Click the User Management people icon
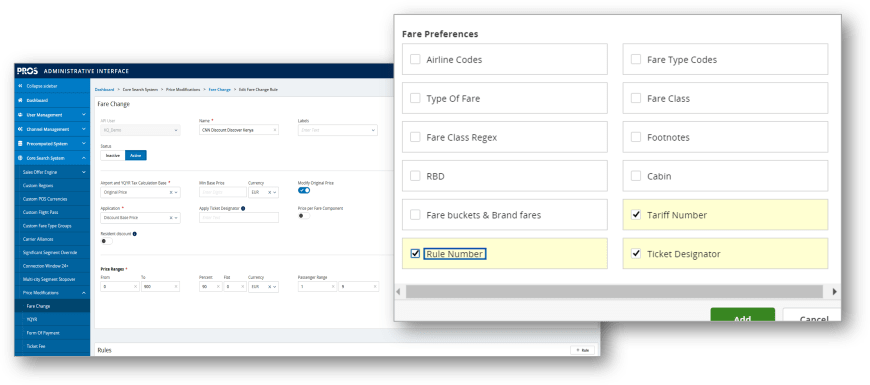Viewport: 870px width, 385px height. click(x=20, y=115)
